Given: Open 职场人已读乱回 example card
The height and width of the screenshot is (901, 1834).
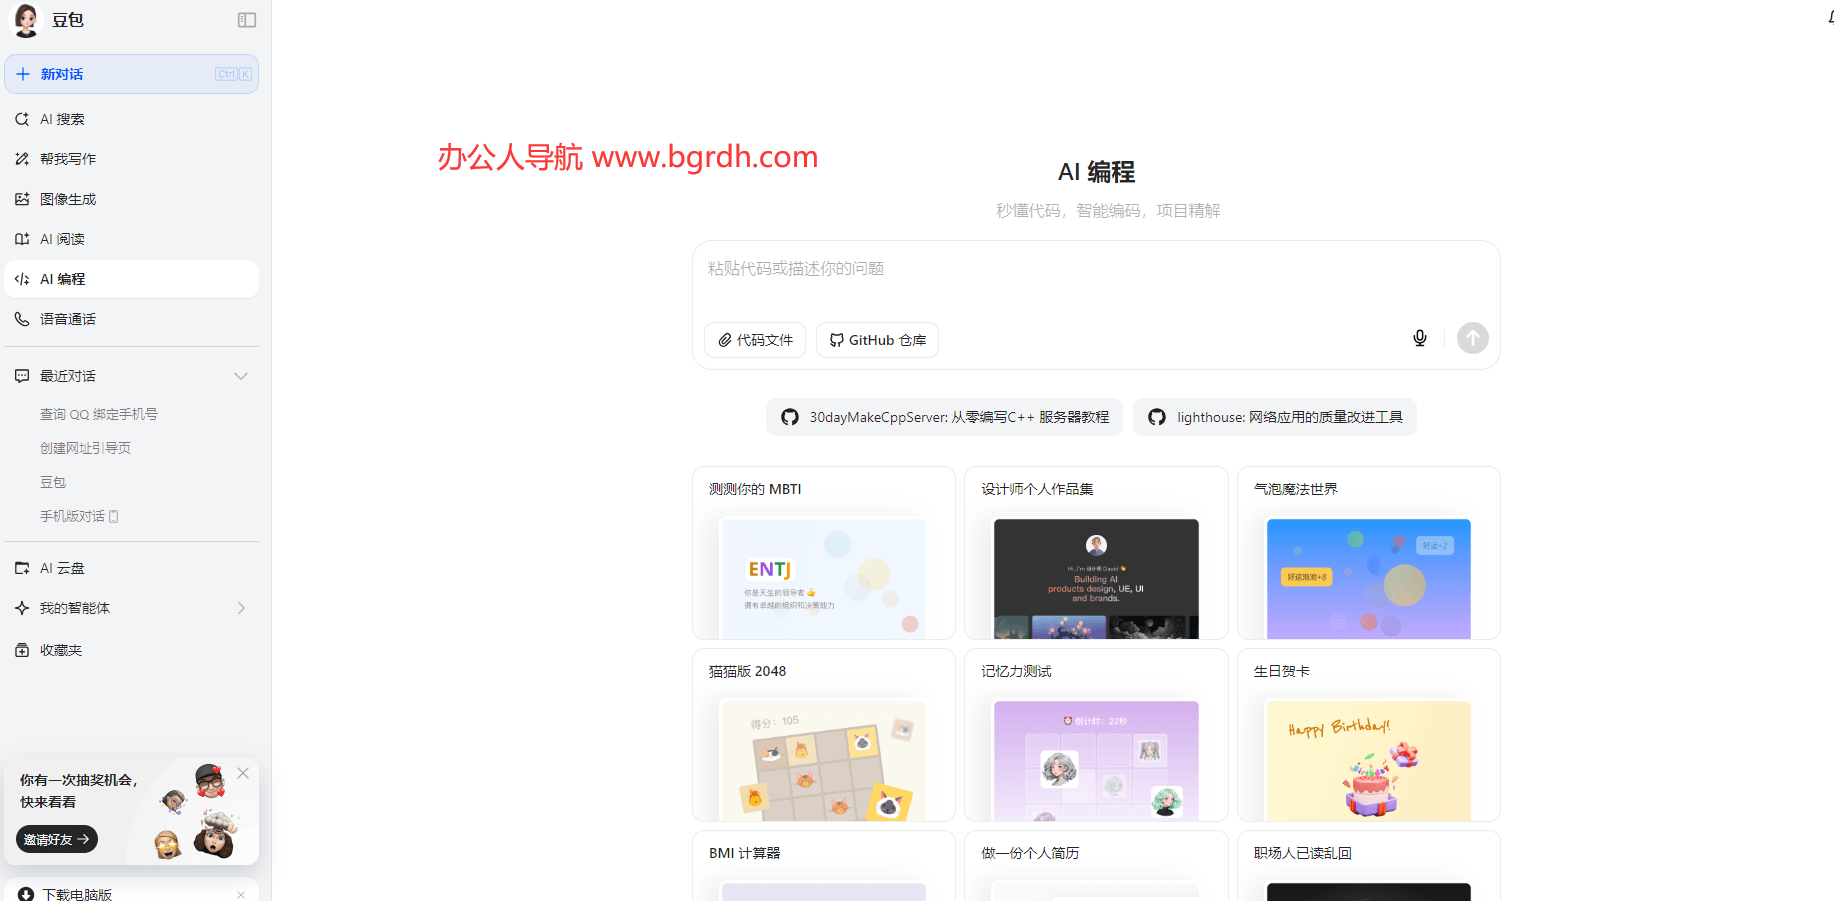Looking at the screenshot, I should tap(1369, 866).
